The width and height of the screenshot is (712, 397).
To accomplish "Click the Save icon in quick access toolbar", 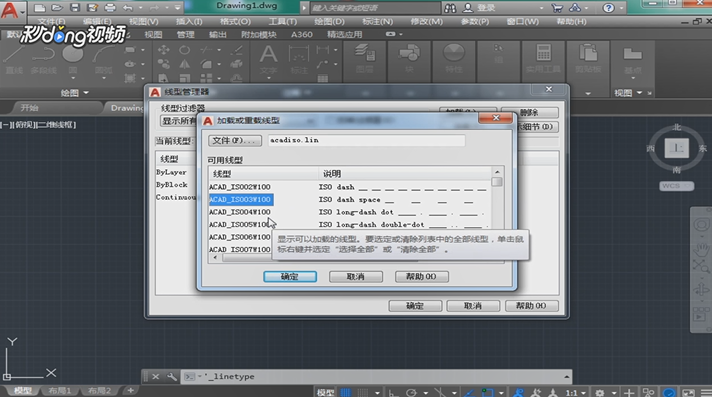I will click(75, 8).
